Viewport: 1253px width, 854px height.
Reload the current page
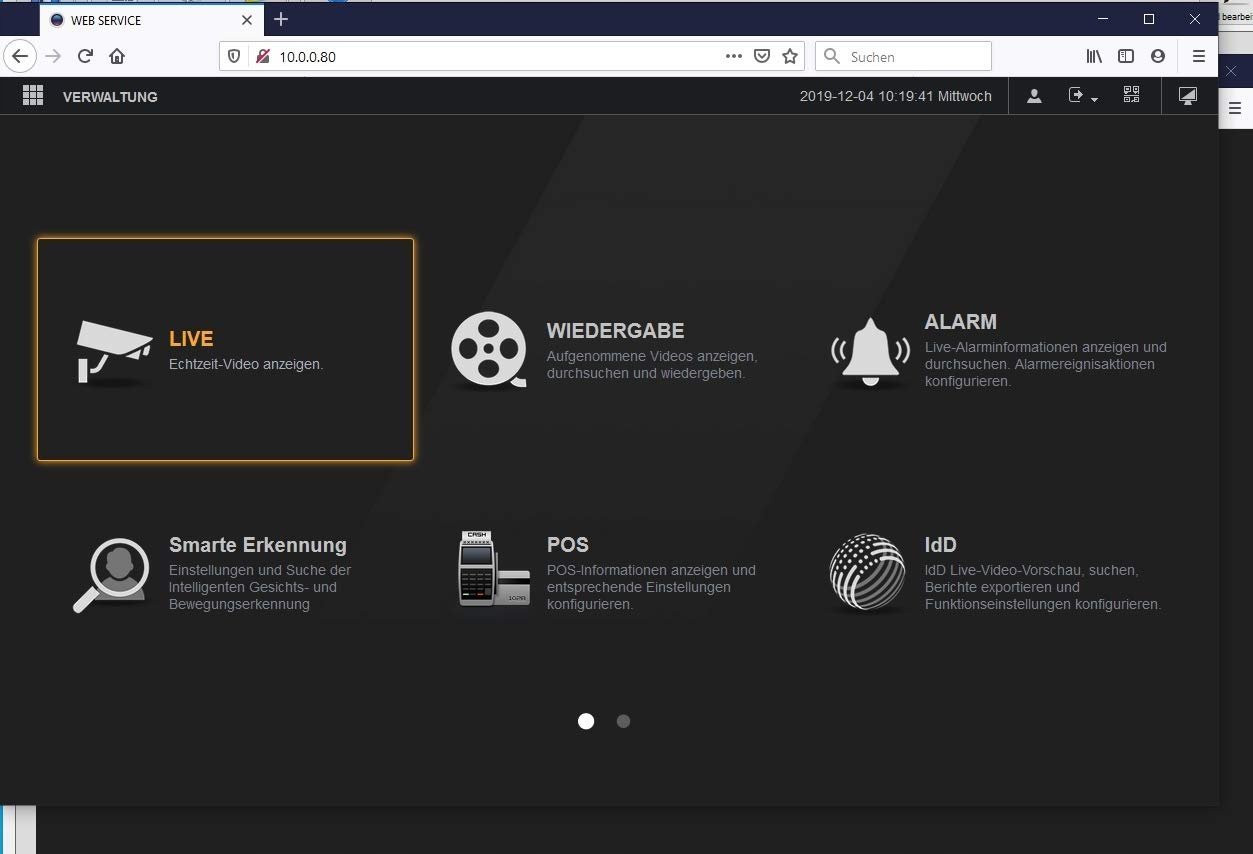85,57
